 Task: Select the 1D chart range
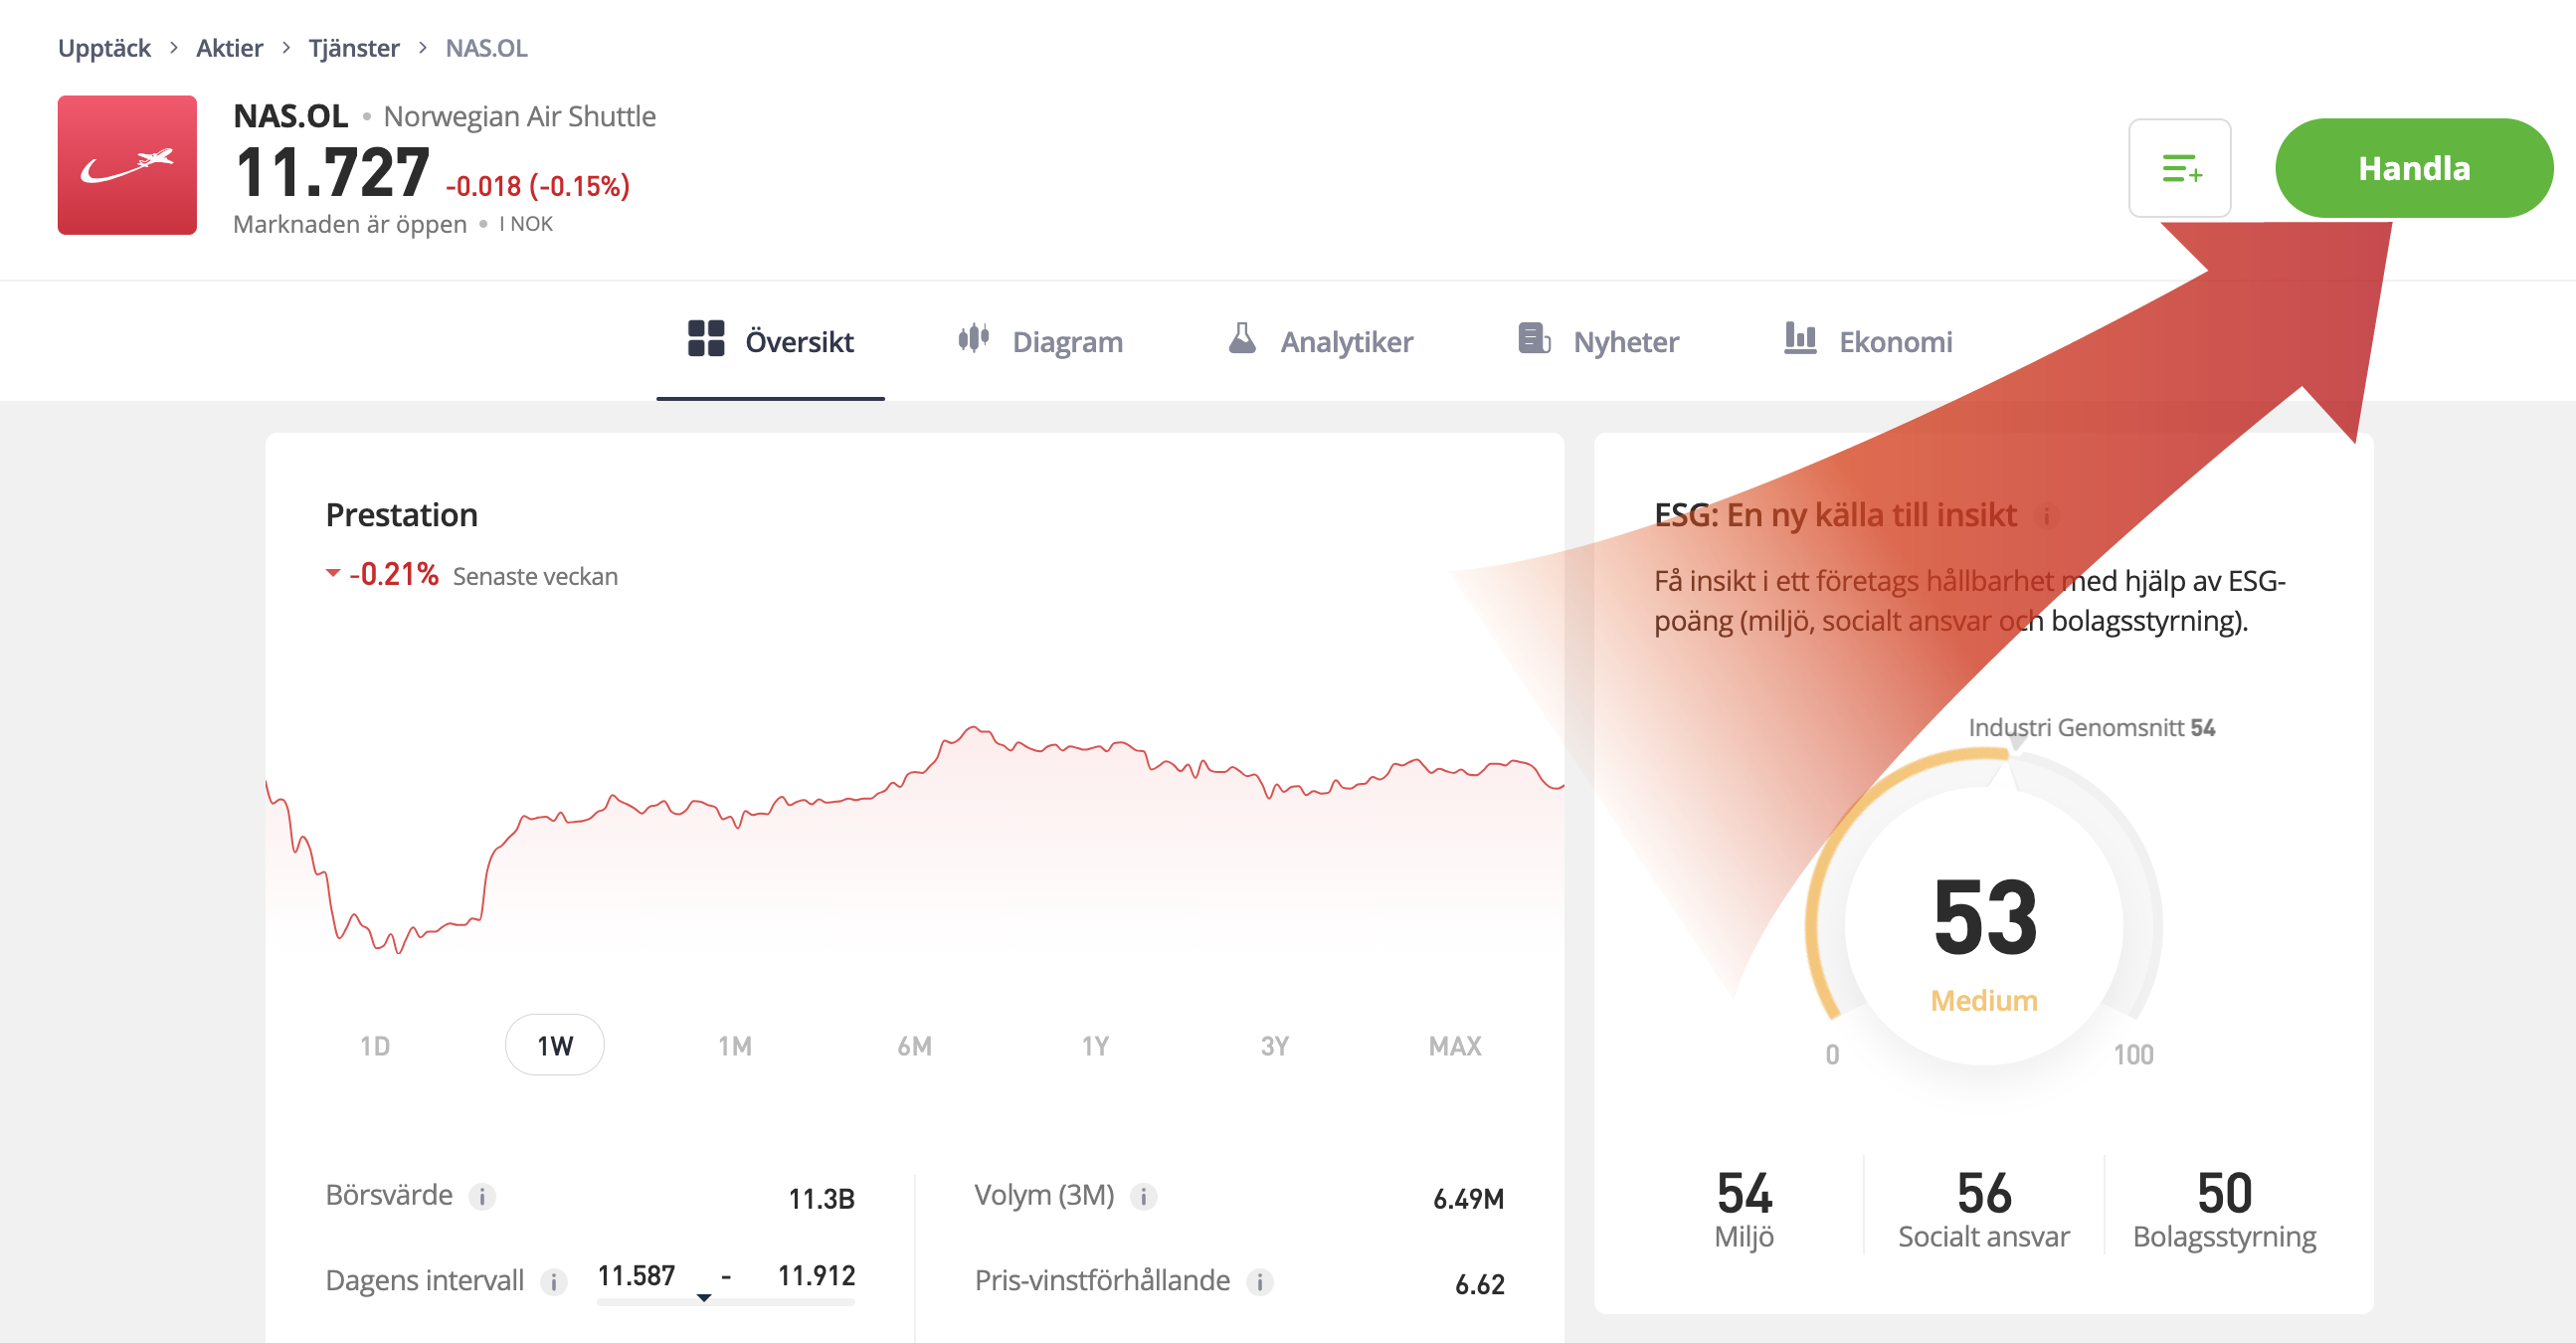[x=375, y=1046]
